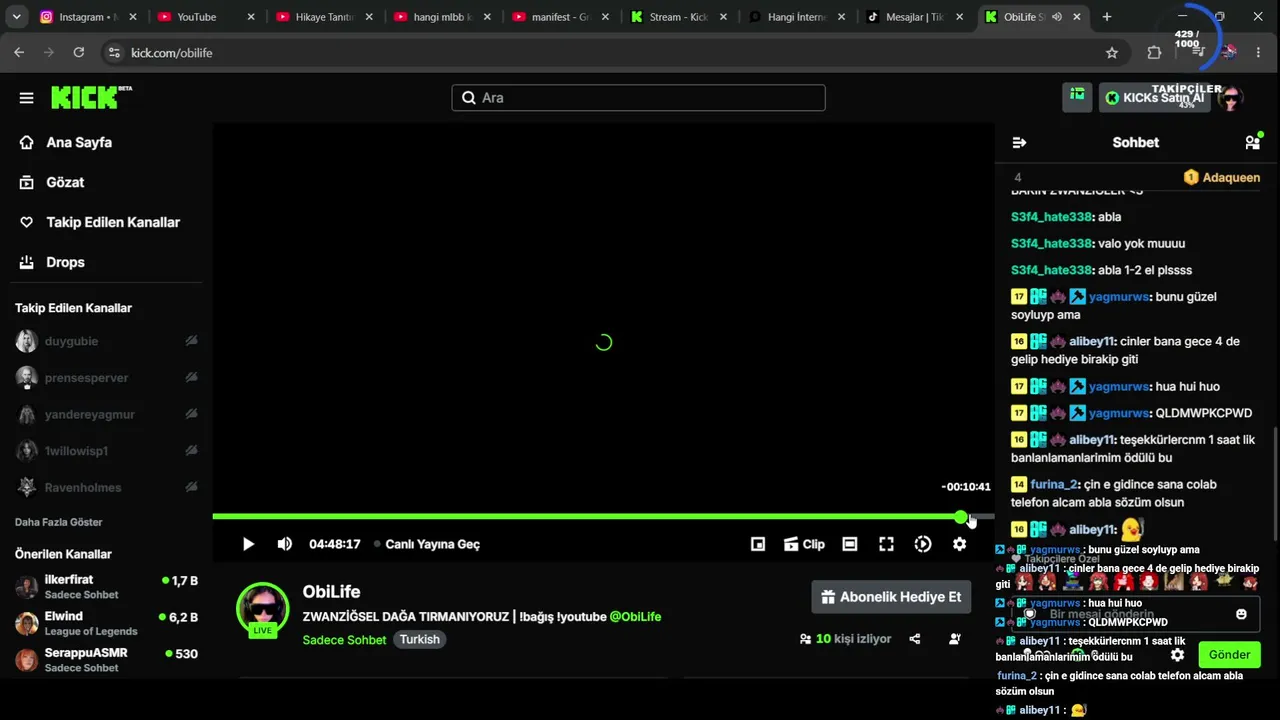Toggle theater mode for the player

(849, 544)
